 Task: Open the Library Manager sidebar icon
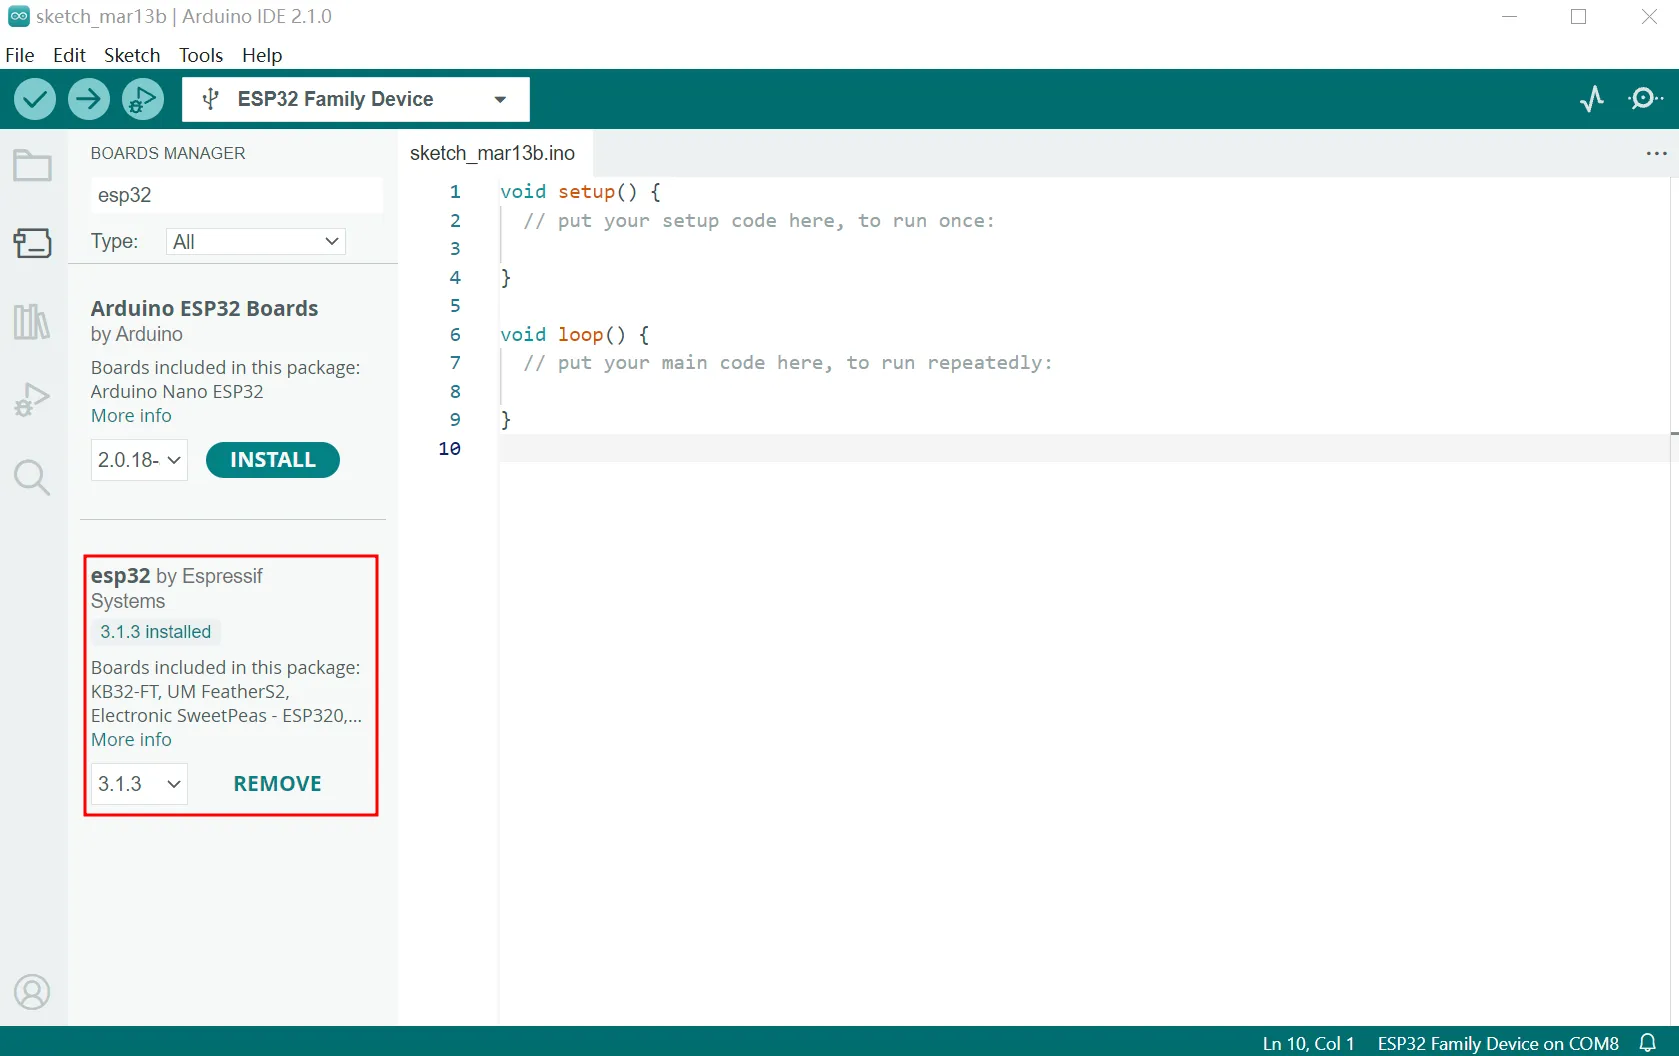coord(32,322)
